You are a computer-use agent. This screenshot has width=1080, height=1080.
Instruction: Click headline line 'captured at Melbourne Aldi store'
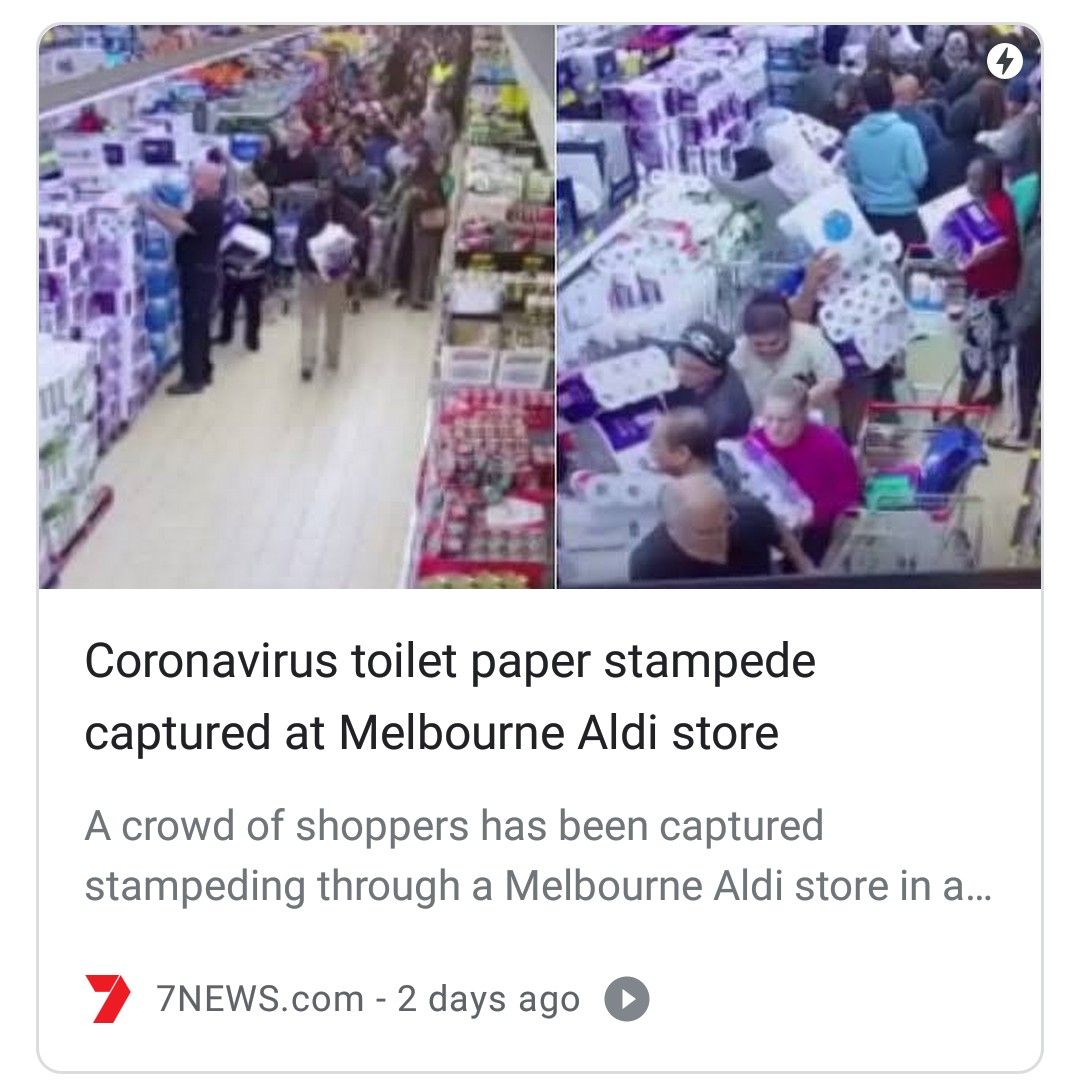[432, 732]
